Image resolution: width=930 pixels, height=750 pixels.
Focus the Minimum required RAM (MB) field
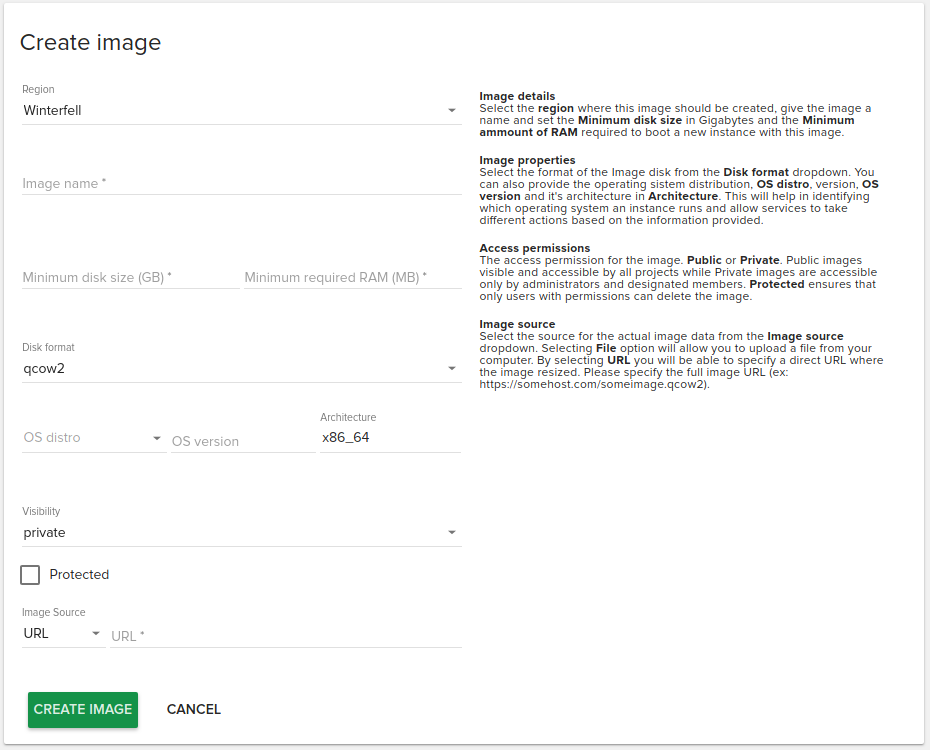pyautogui.click(x=352, y=277)
